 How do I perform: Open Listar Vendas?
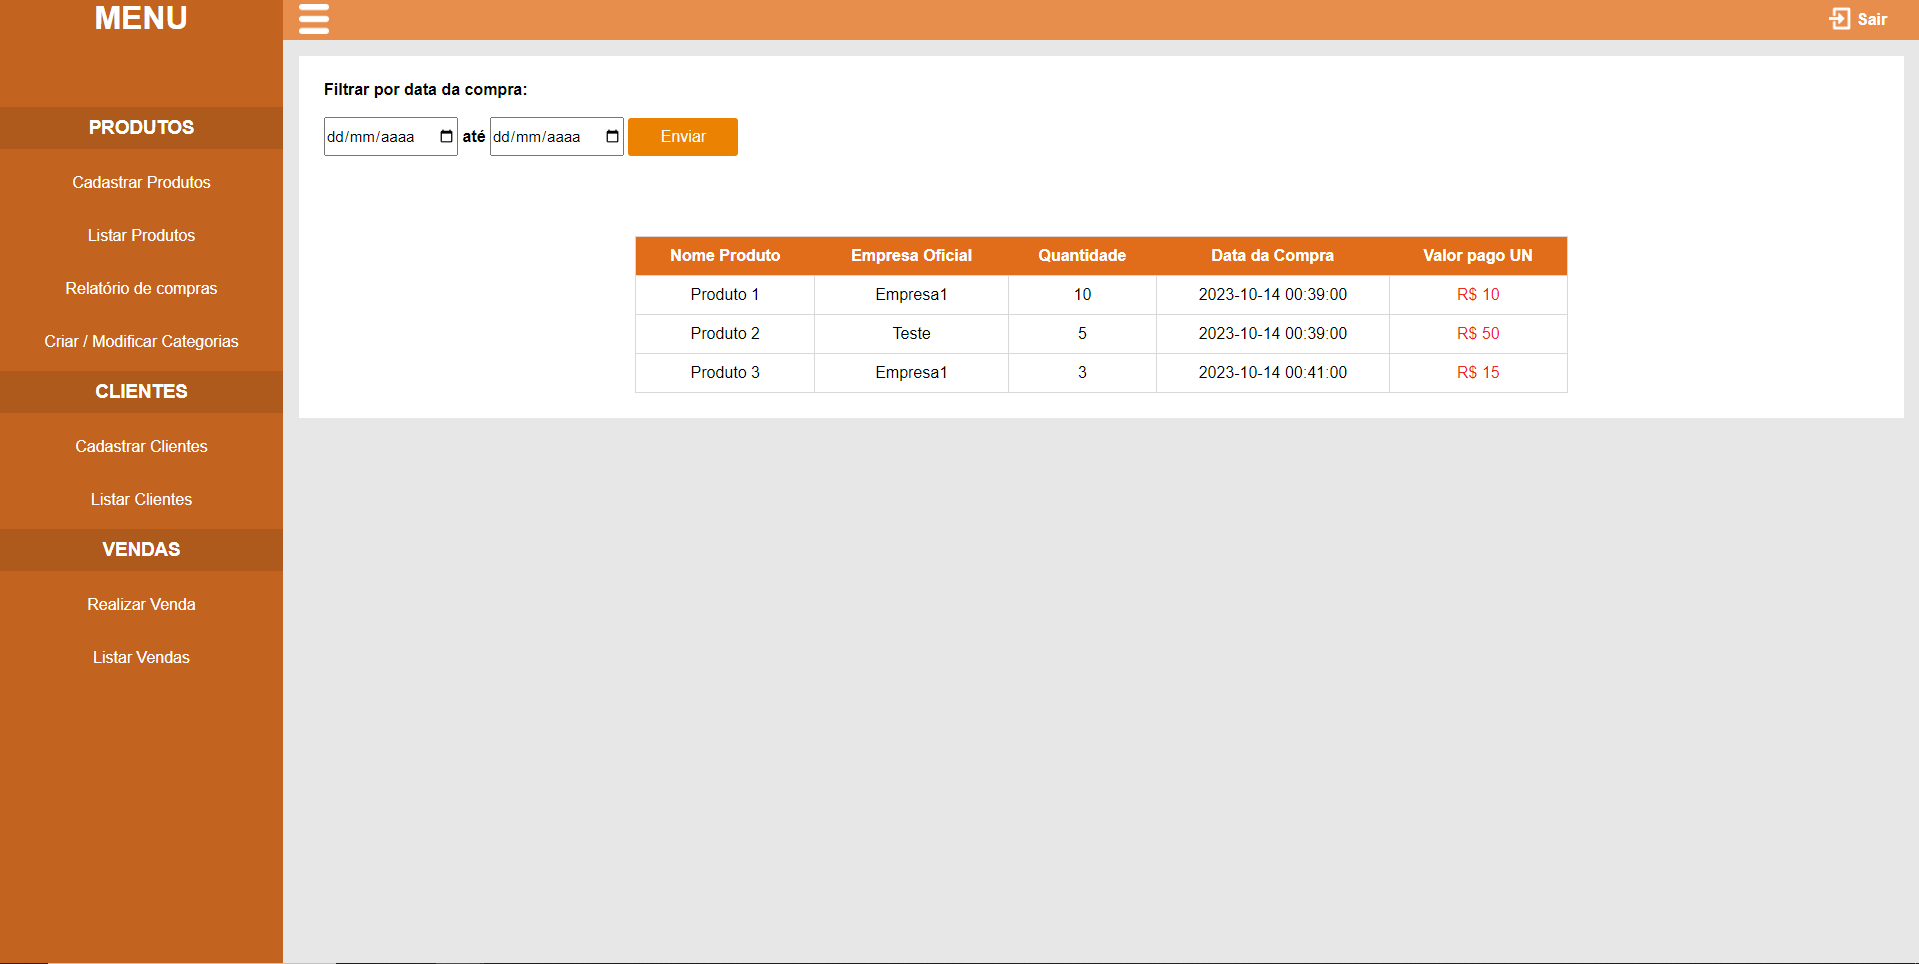point(141,657)
